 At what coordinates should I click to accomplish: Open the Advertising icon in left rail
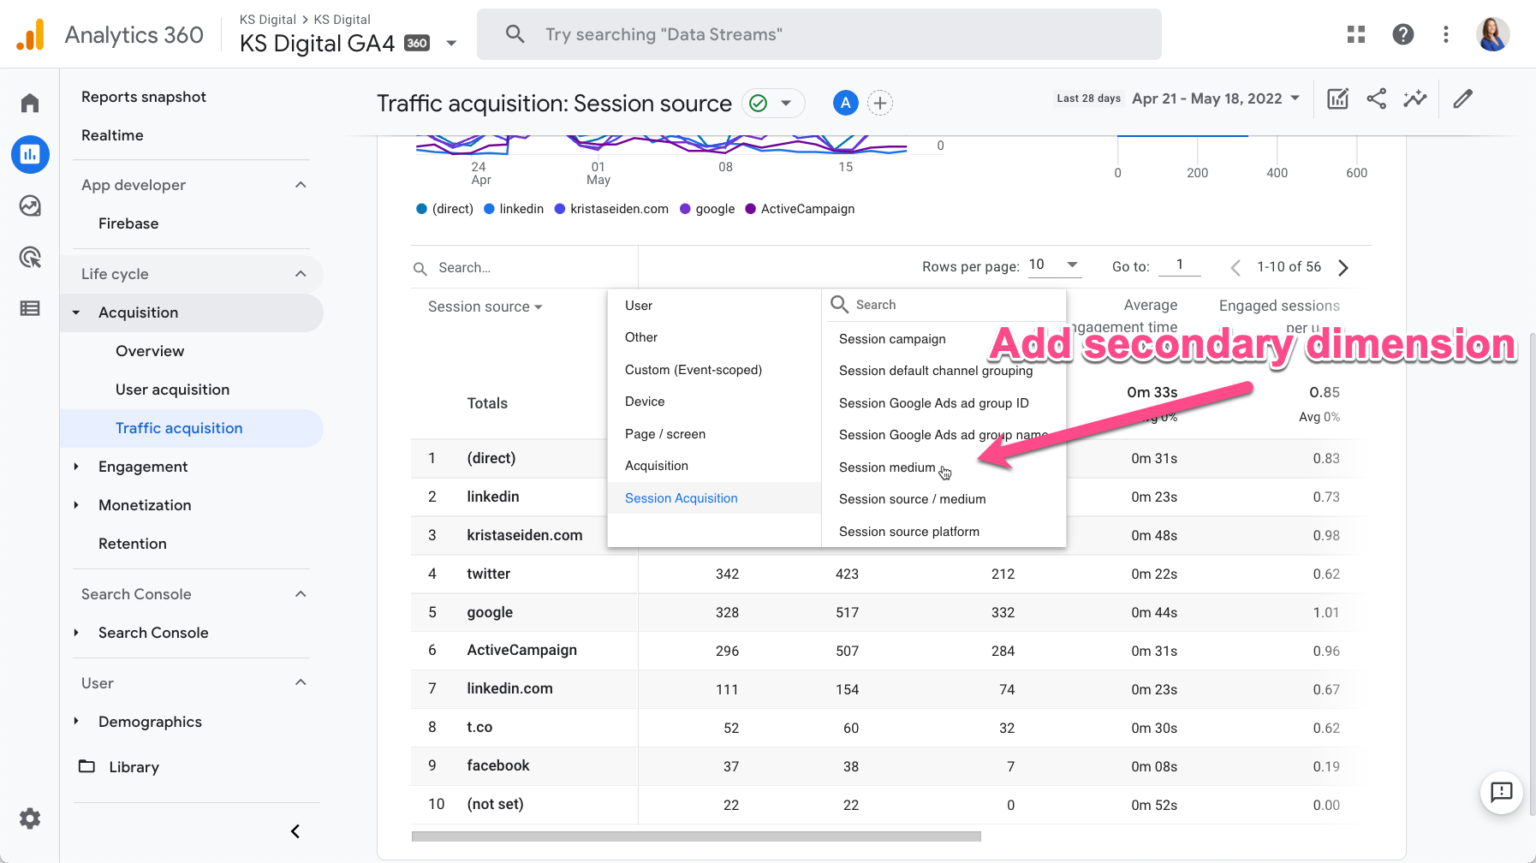click(30, 258)
